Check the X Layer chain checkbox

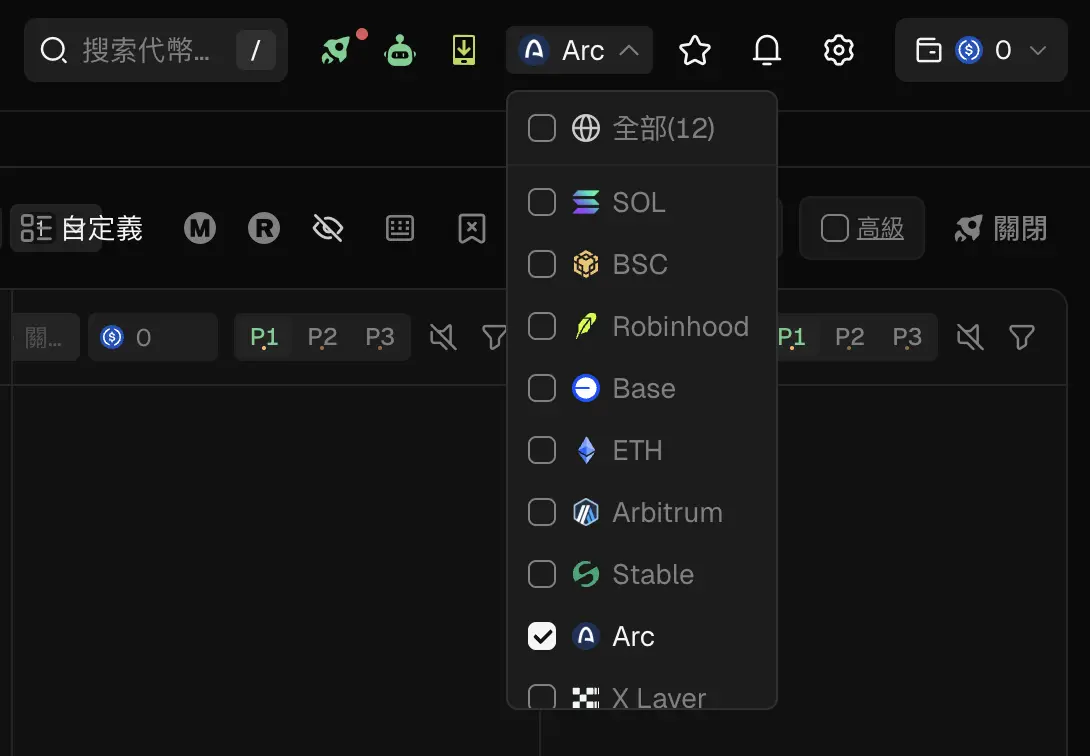[x=542, y=697]
